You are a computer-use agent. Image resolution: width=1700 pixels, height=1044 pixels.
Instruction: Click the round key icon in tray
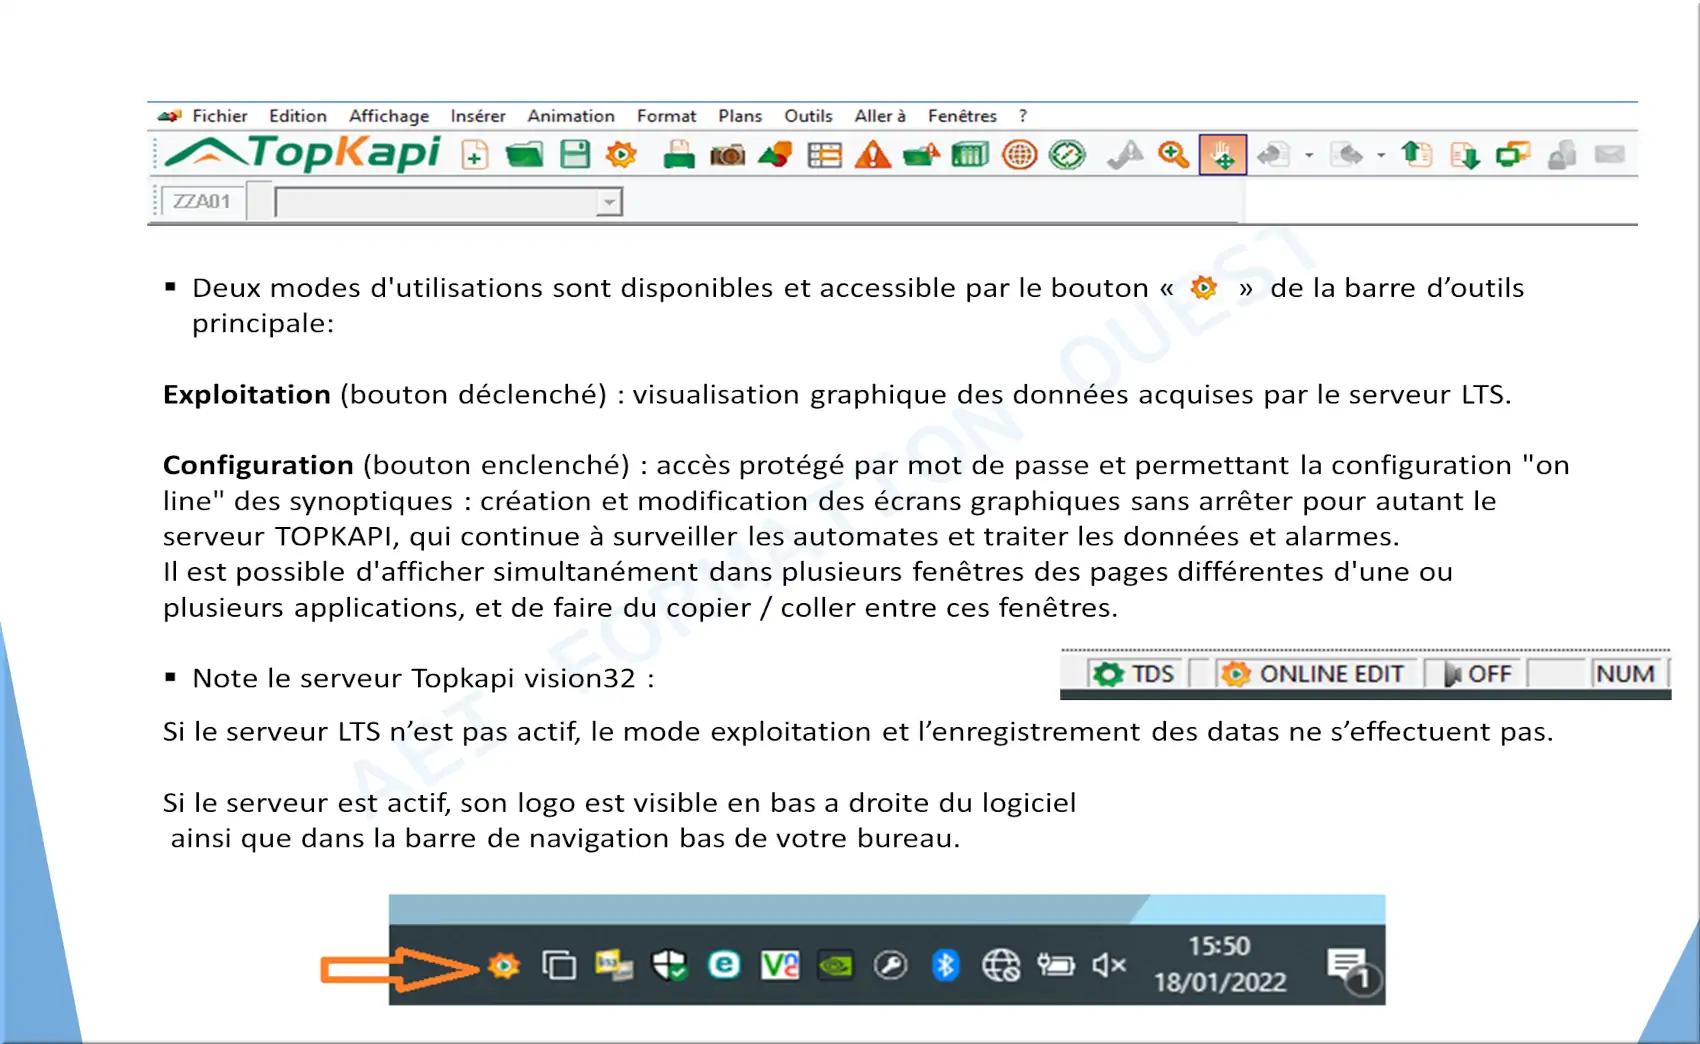pos(890,965)
